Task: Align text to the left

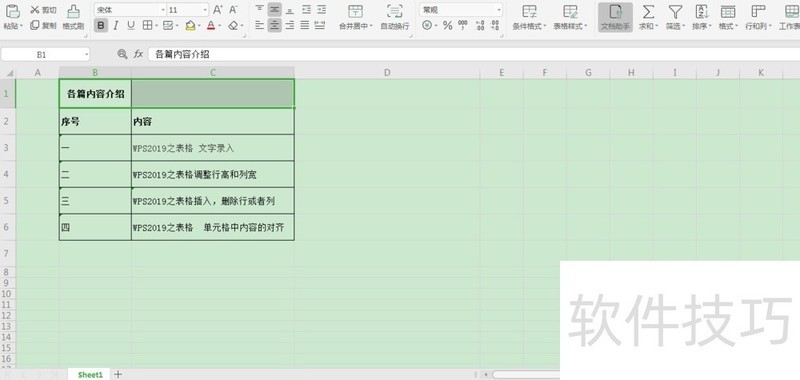Action: click(x=260, y=26)
